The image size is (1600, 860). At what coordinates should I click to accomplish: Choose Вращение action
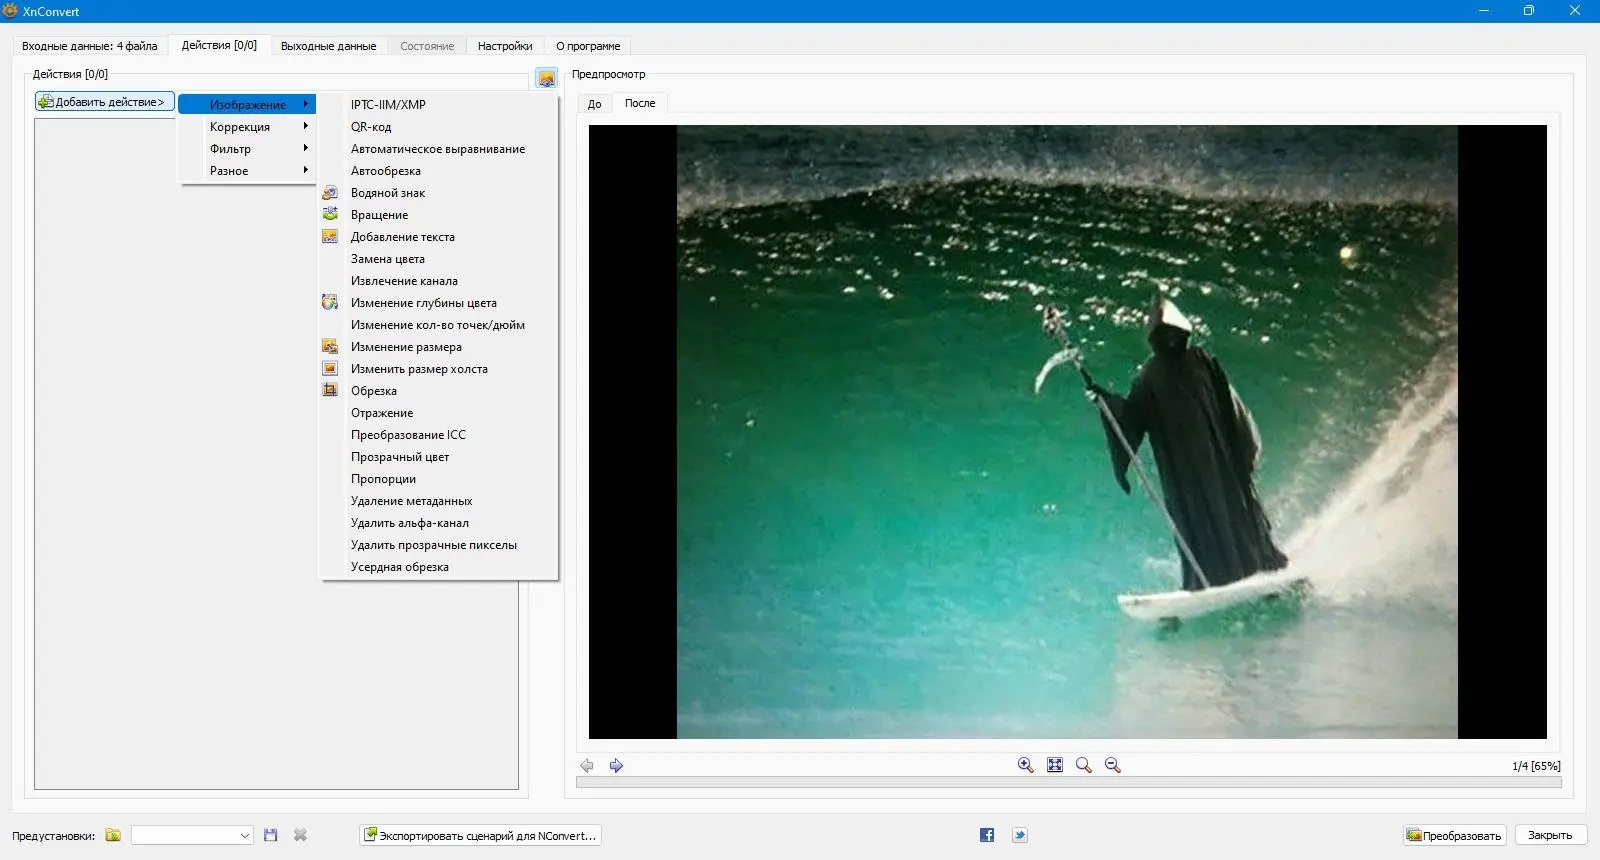pyautogui.click(x=438, y=215)
